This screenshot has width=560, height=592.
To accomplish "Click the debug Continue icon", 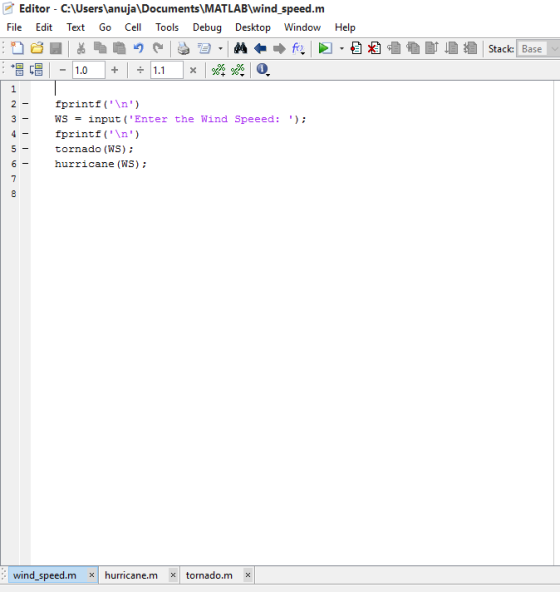I will point(451,48).
